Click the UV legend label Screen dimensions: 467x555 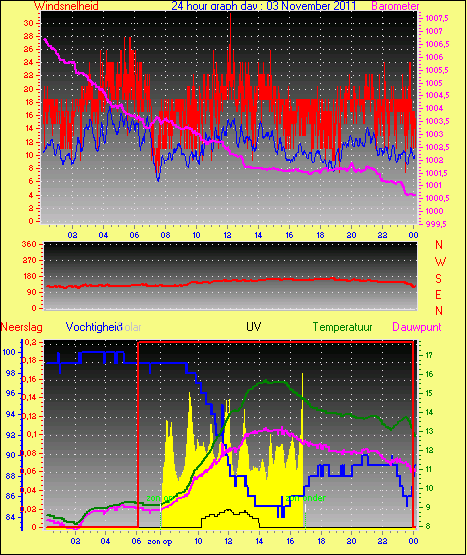254,327
